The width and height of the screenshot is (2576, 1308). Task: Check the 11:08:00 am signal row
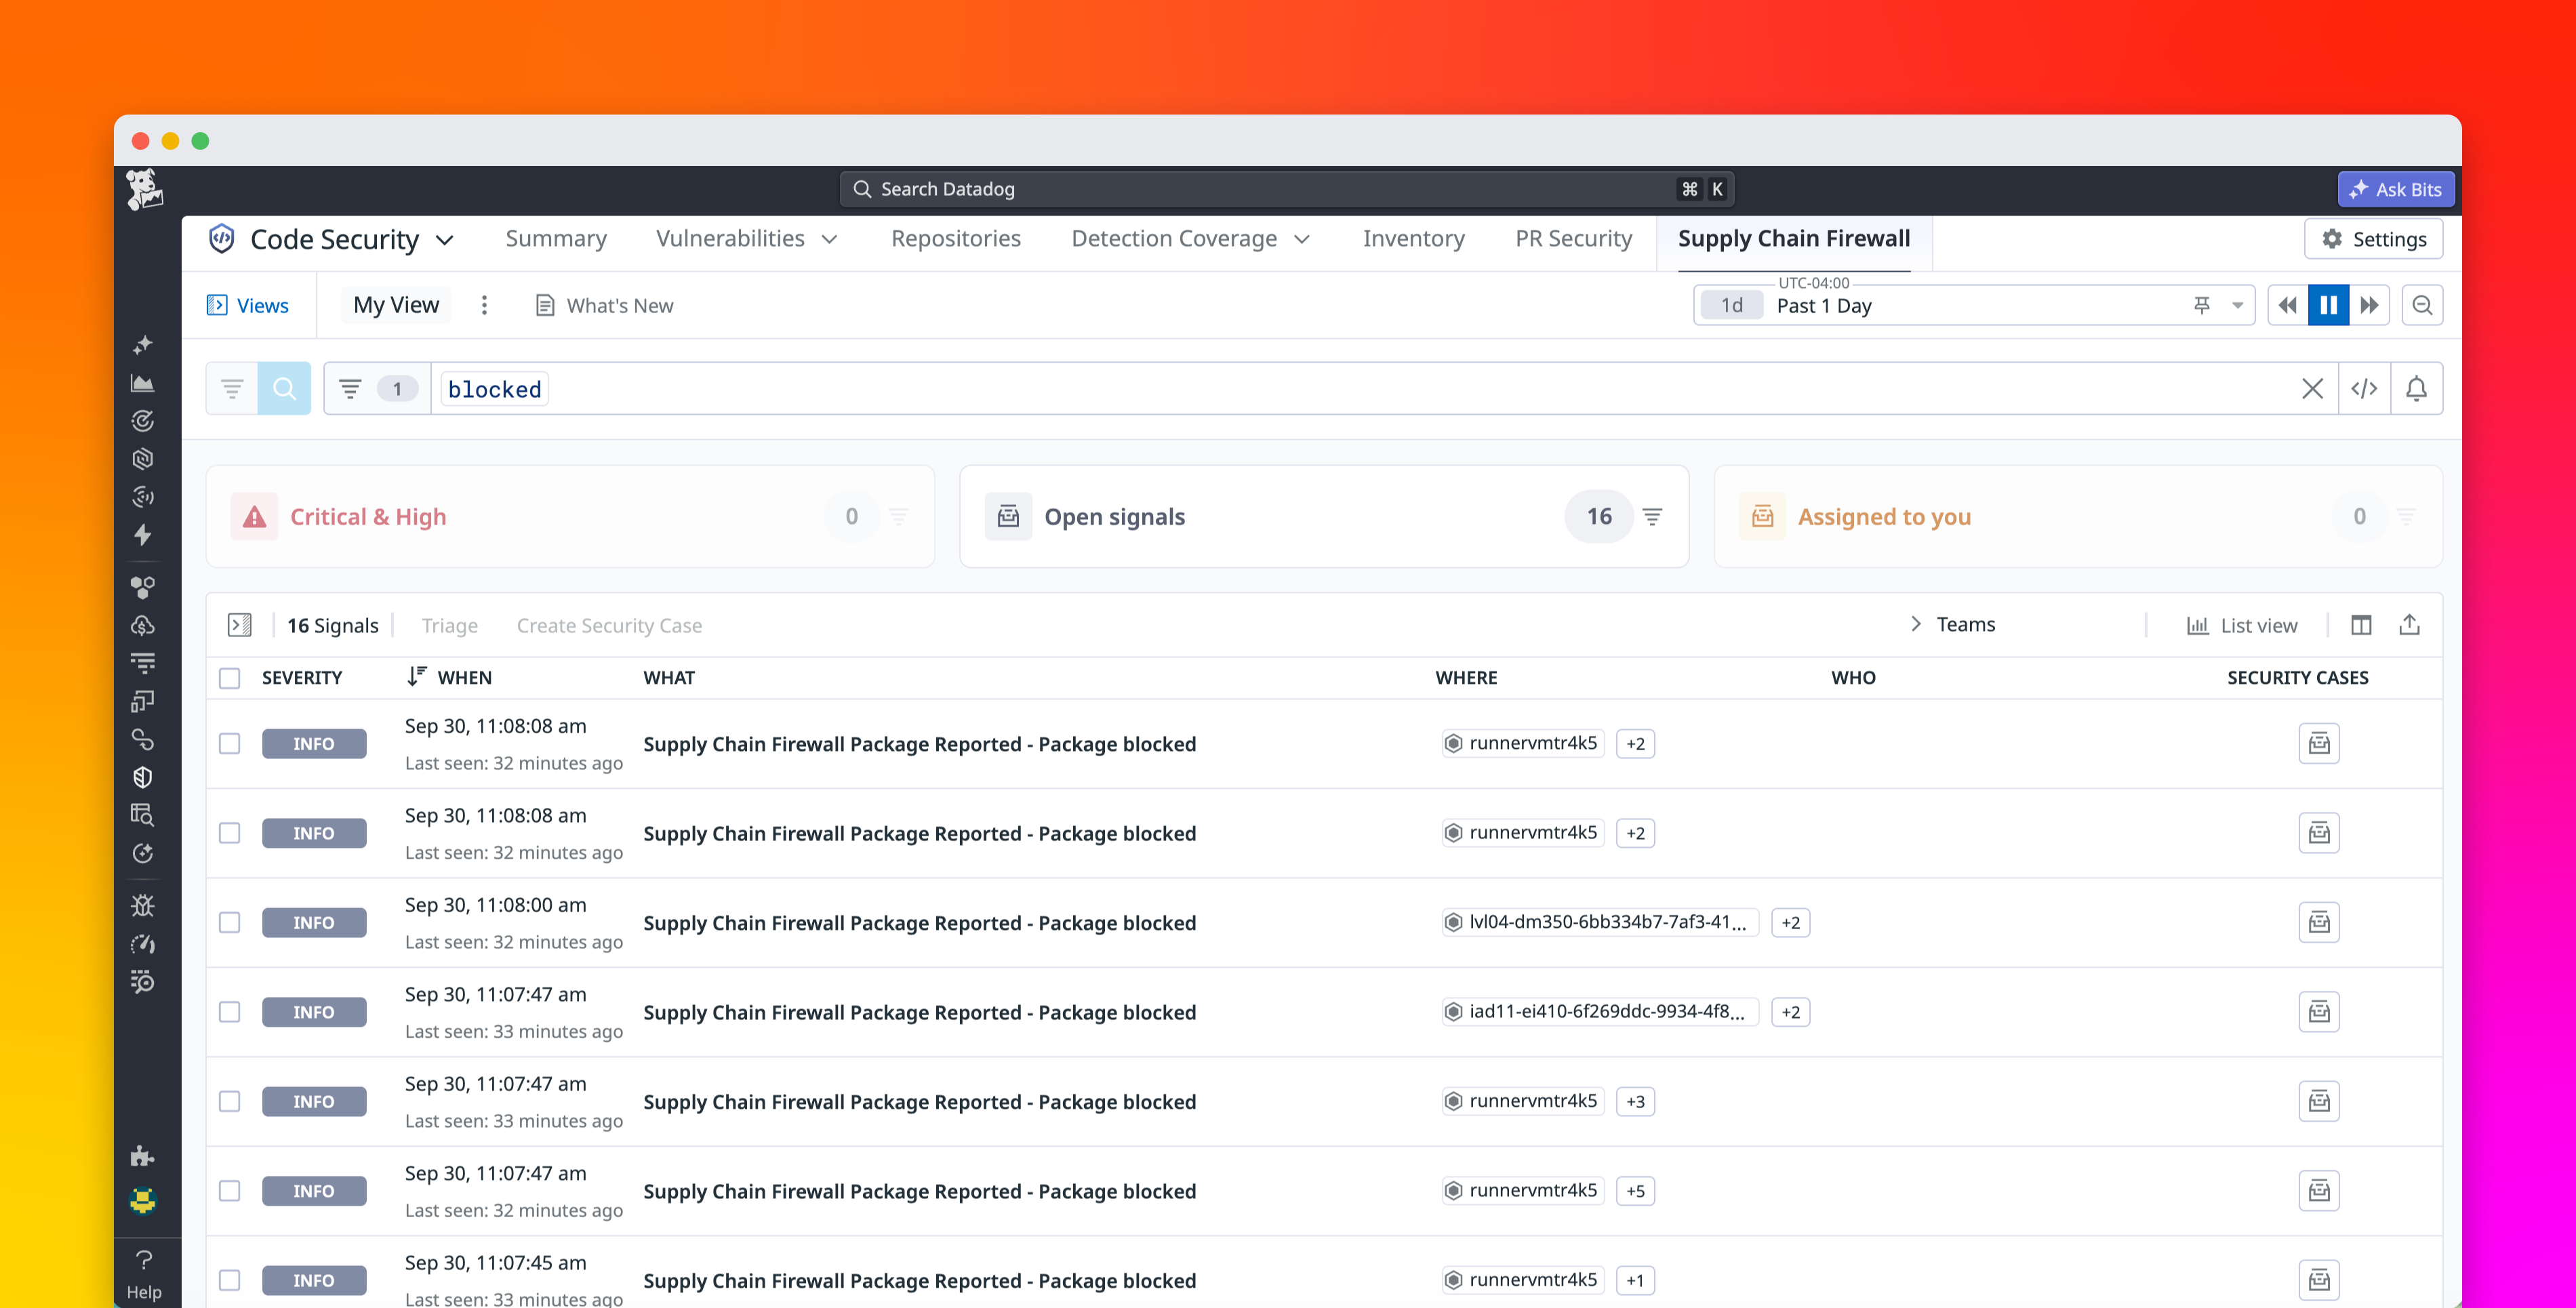point(230,923)
